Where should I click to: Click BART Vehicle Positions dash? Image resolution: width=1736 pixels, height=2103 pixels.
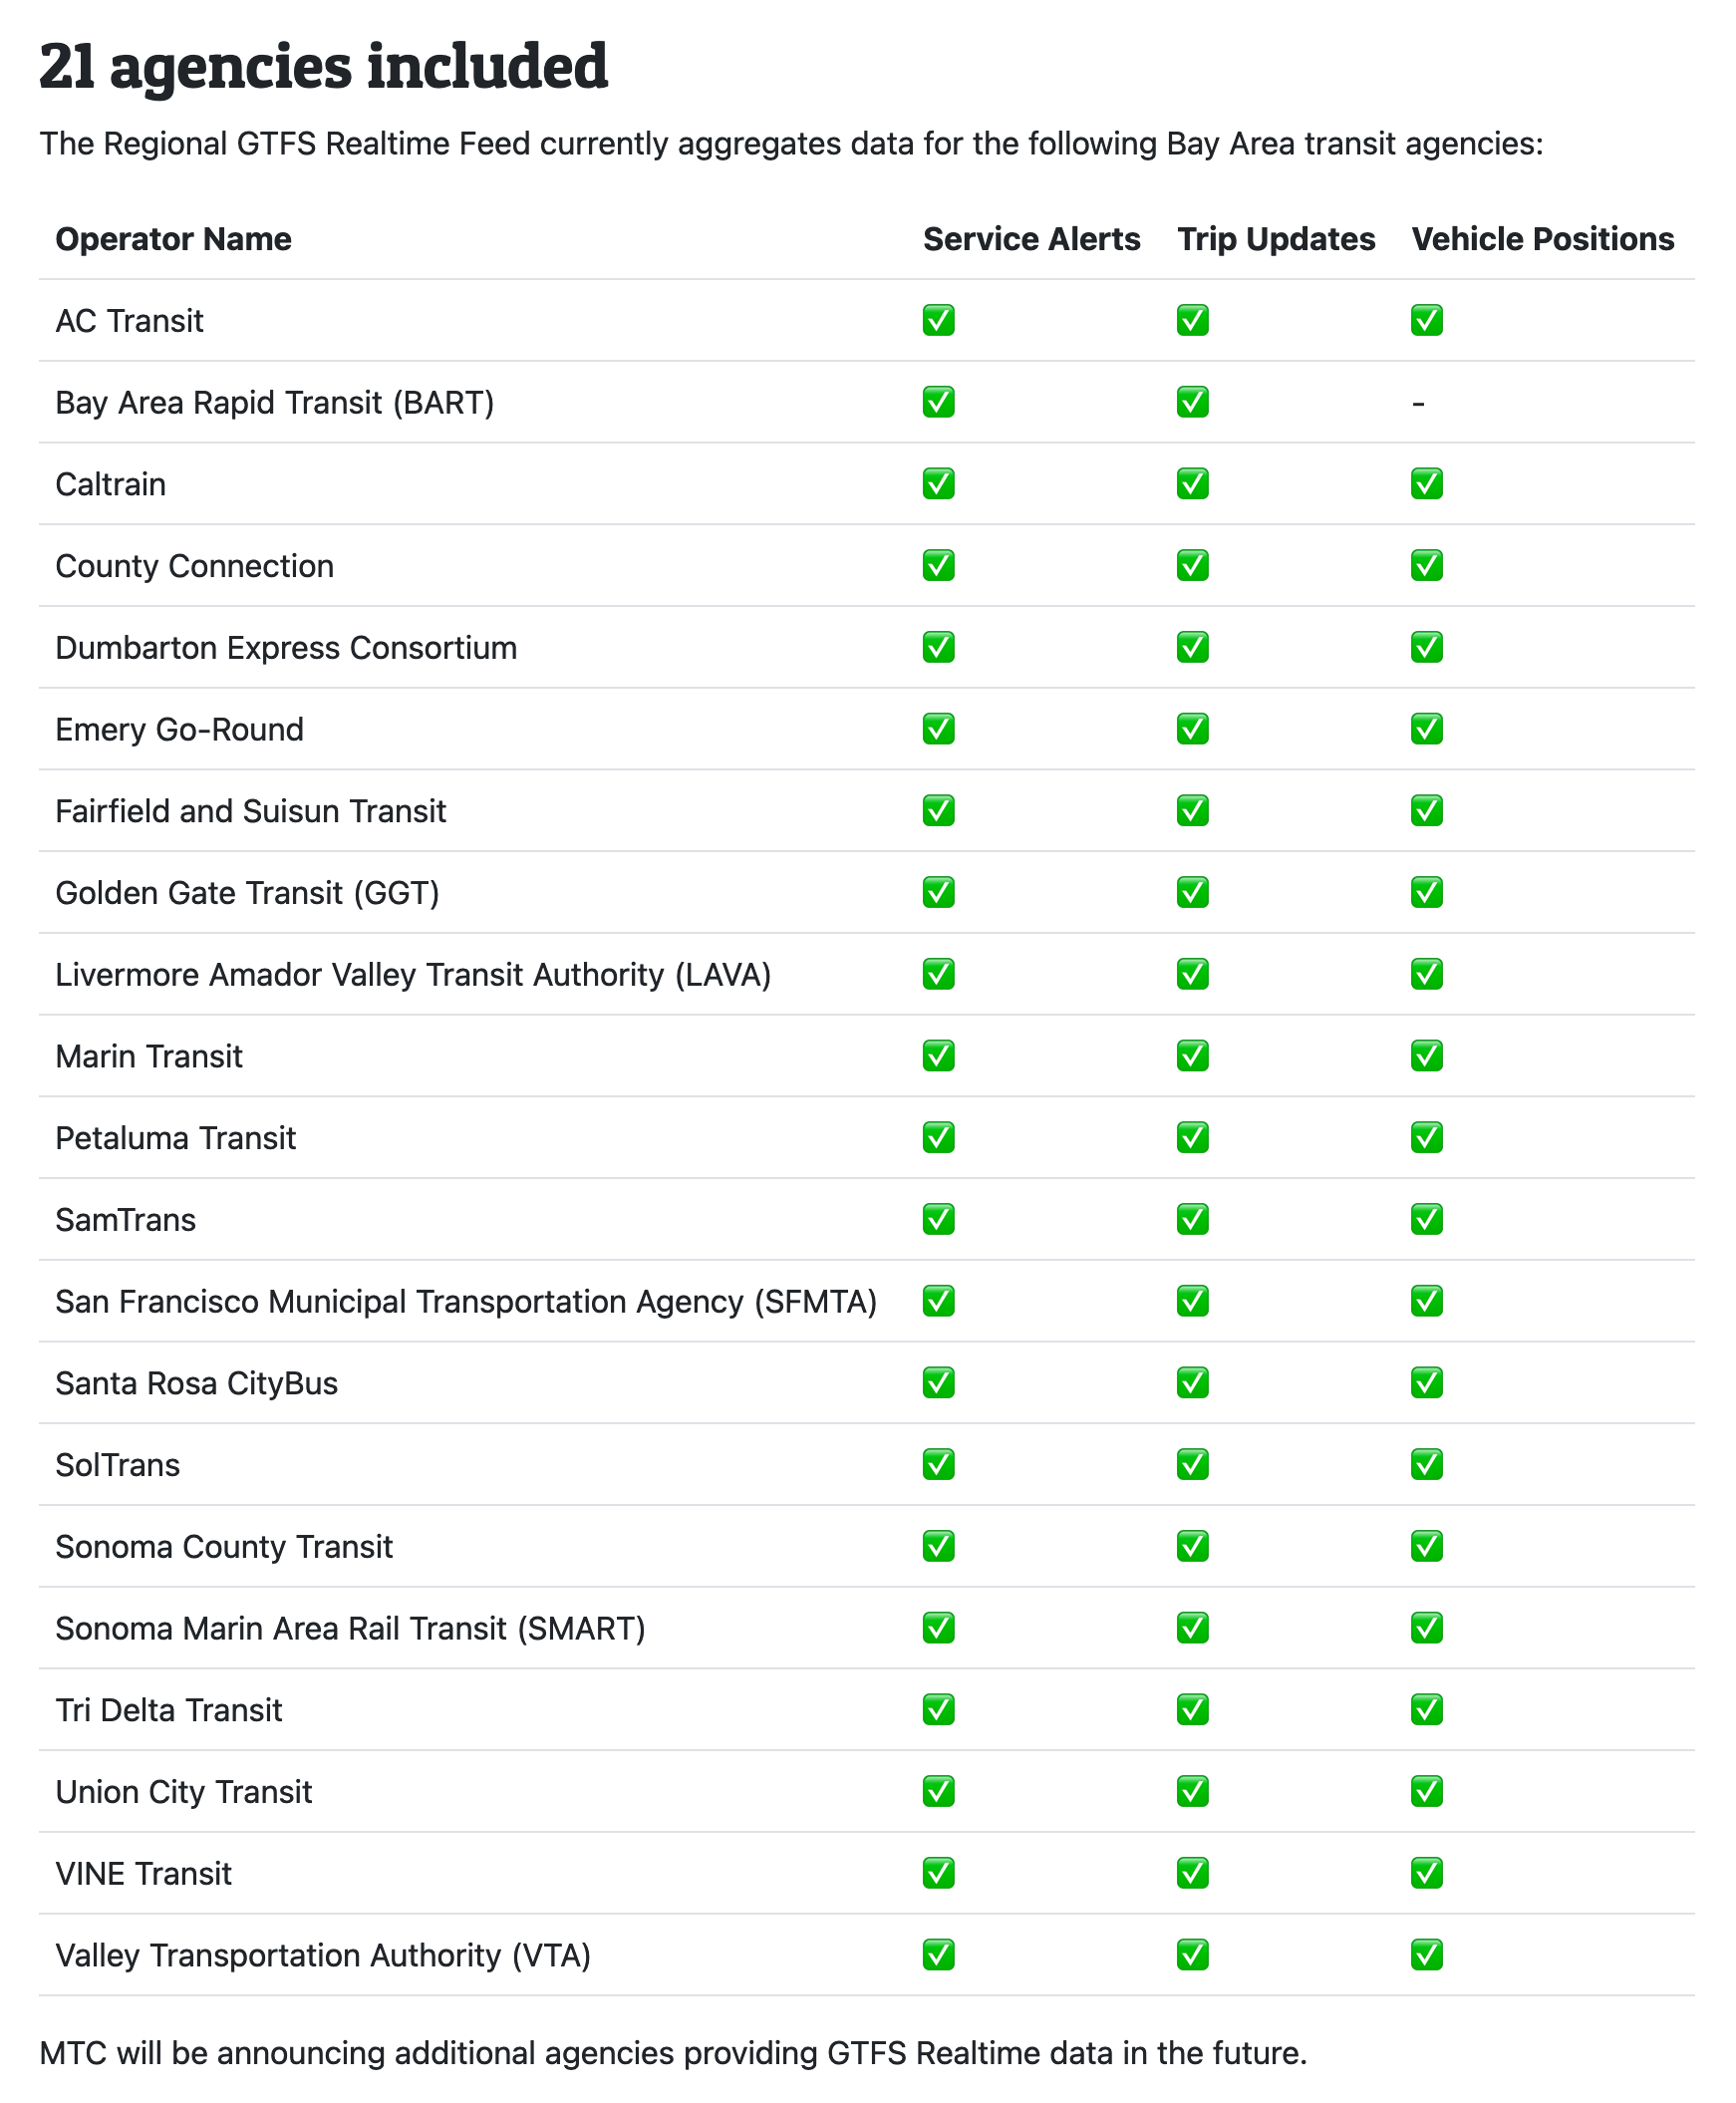(x=1418, y=404)
